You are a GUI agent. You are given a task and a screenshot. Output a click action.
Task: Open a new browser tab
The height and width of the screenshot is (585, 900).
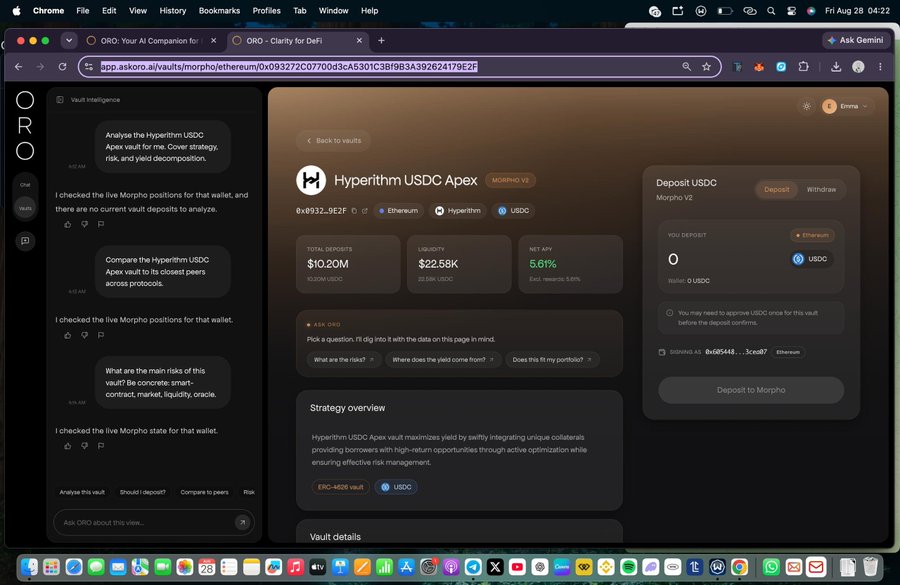pyautogui.click(x=381, y=41)
